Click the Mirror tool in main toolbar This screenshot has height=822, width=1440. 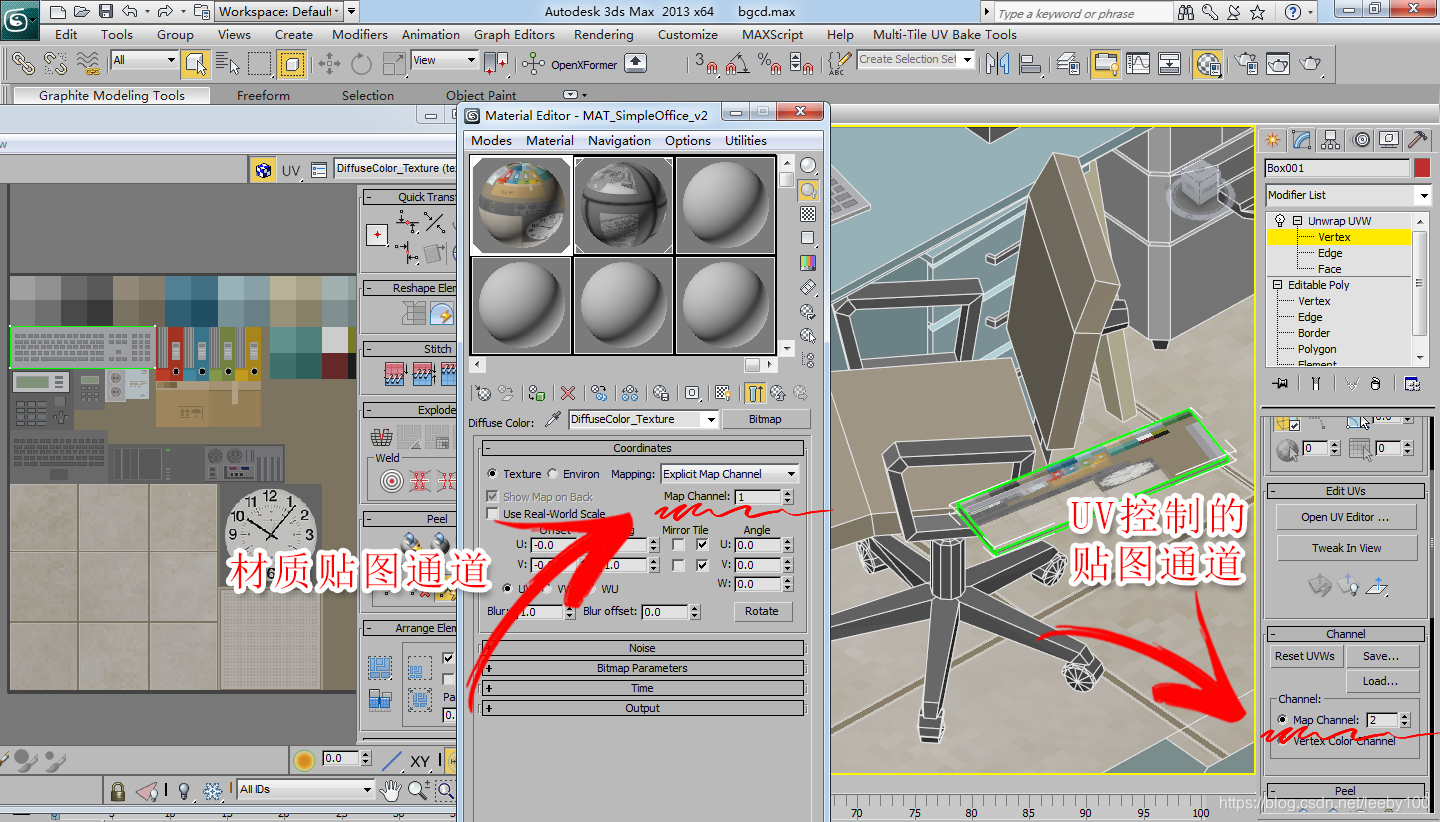tap(997, 64)
